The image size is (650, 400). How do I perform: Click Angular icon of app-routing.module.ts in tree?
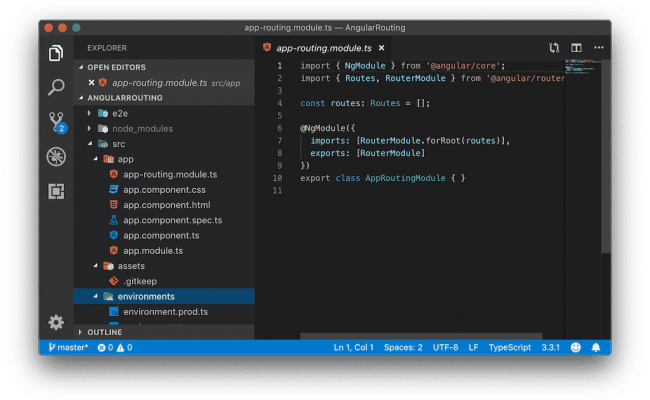pos(114,174)
